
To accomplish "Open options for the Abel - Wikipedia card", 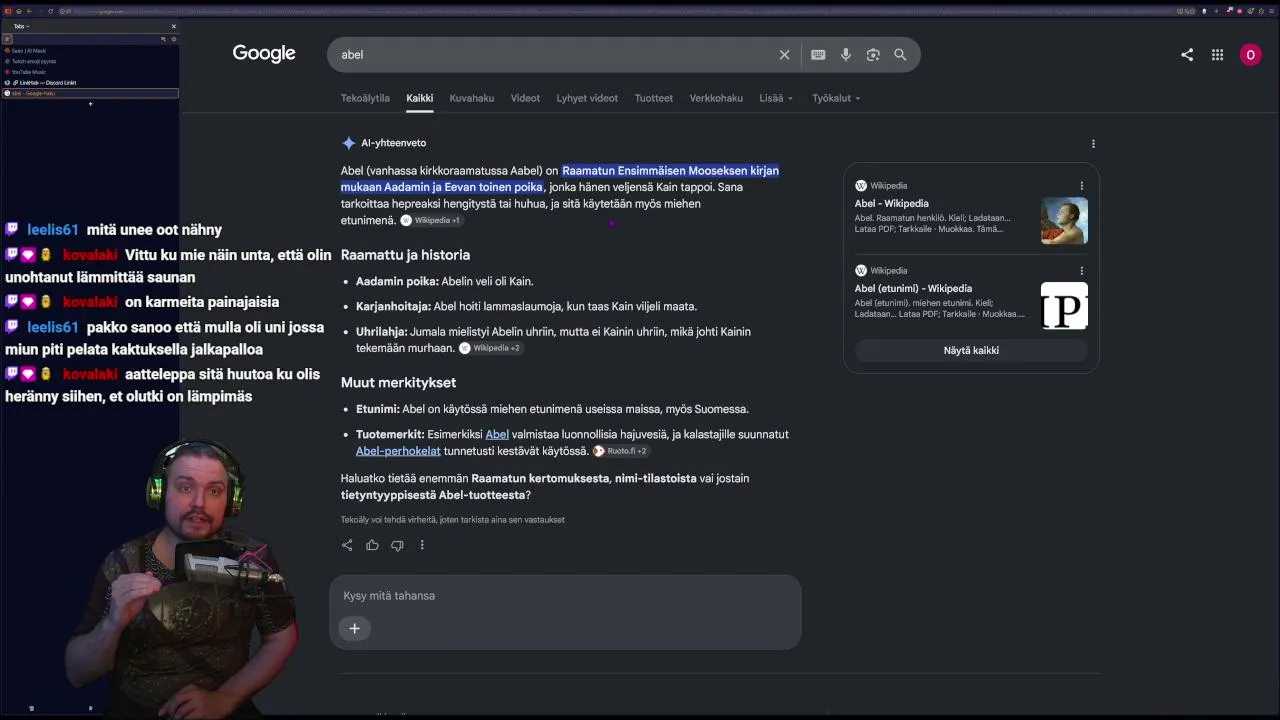I will [x=1081, y=185].
